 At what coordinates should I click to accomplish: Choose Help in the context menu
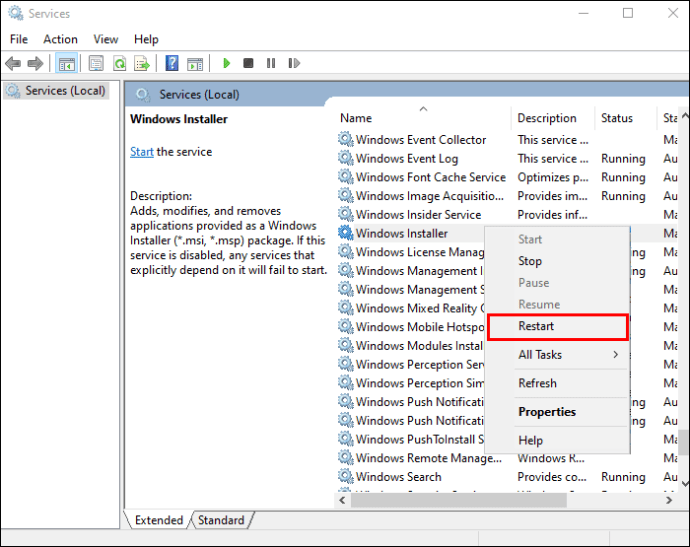click(558, 441)
